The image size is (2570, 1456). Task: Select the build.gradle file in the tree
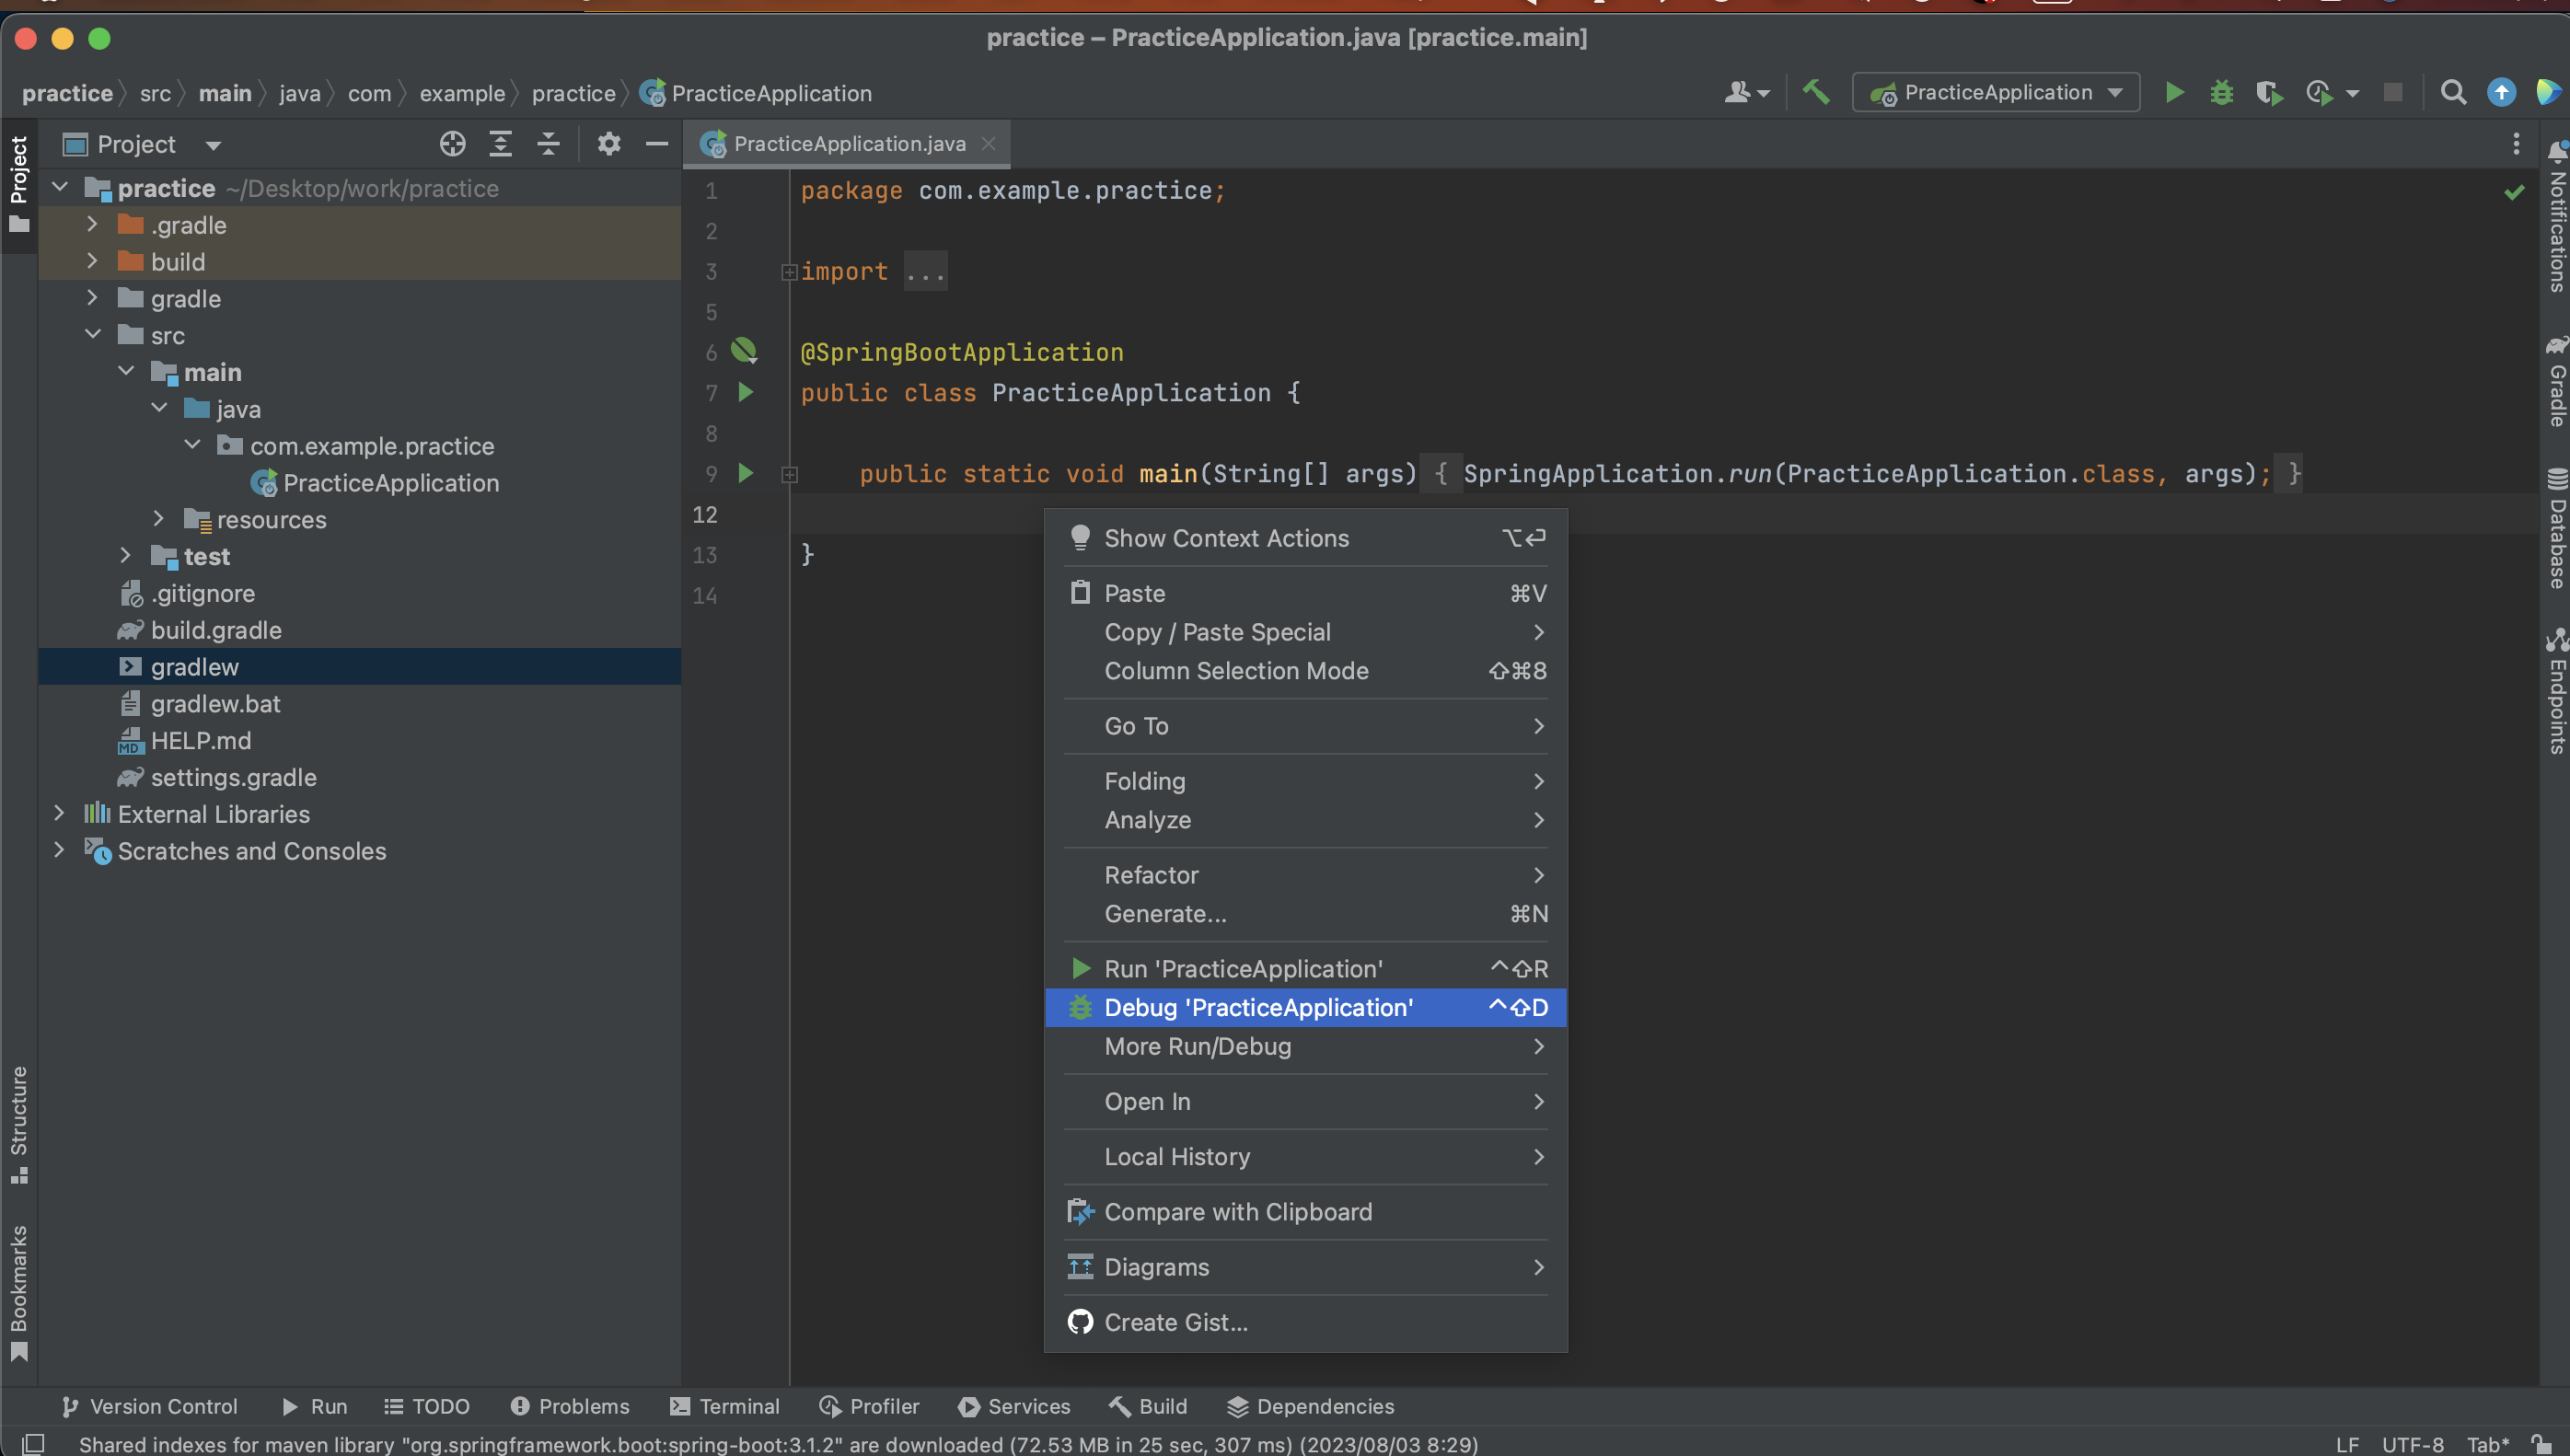[x=216, y=630]
